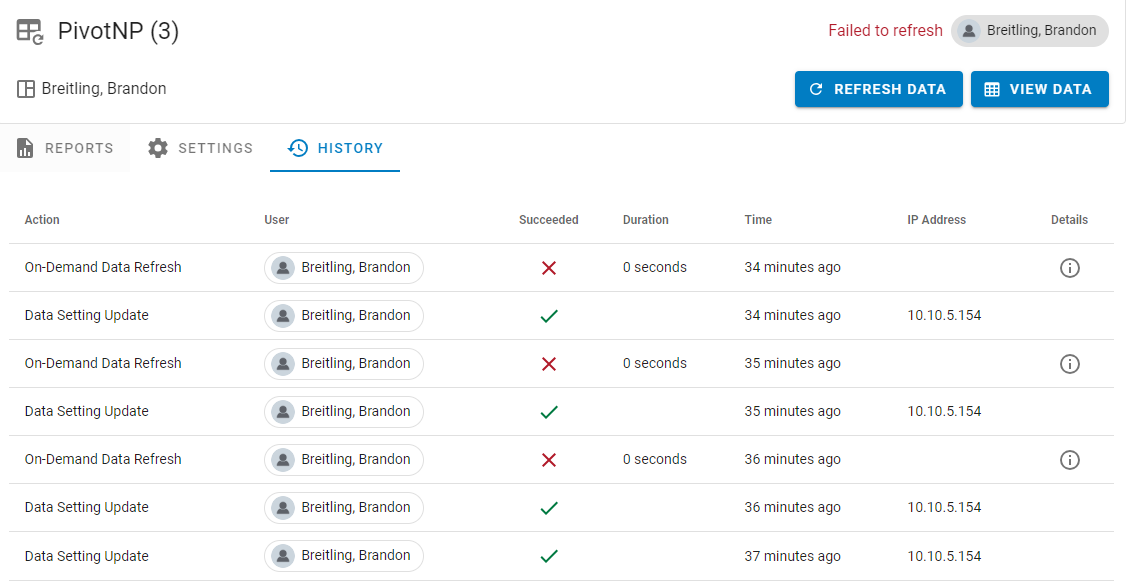Click green checkmark in 37 minutes ago row
Viewport: 1127px width, 584px height.
pyautogui.click(x=548, y=556)
